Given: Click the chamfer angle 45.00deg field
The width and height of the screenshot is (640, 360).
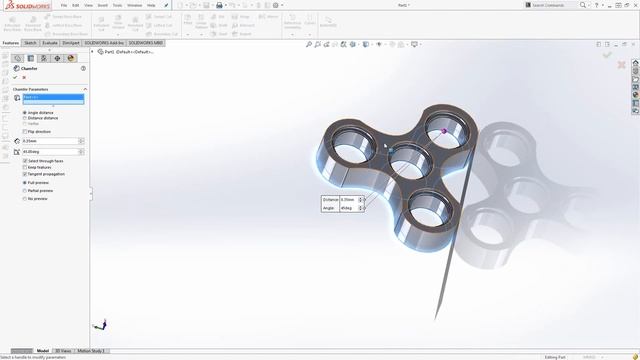Looking at the screenshot, I should pos(50,152).
